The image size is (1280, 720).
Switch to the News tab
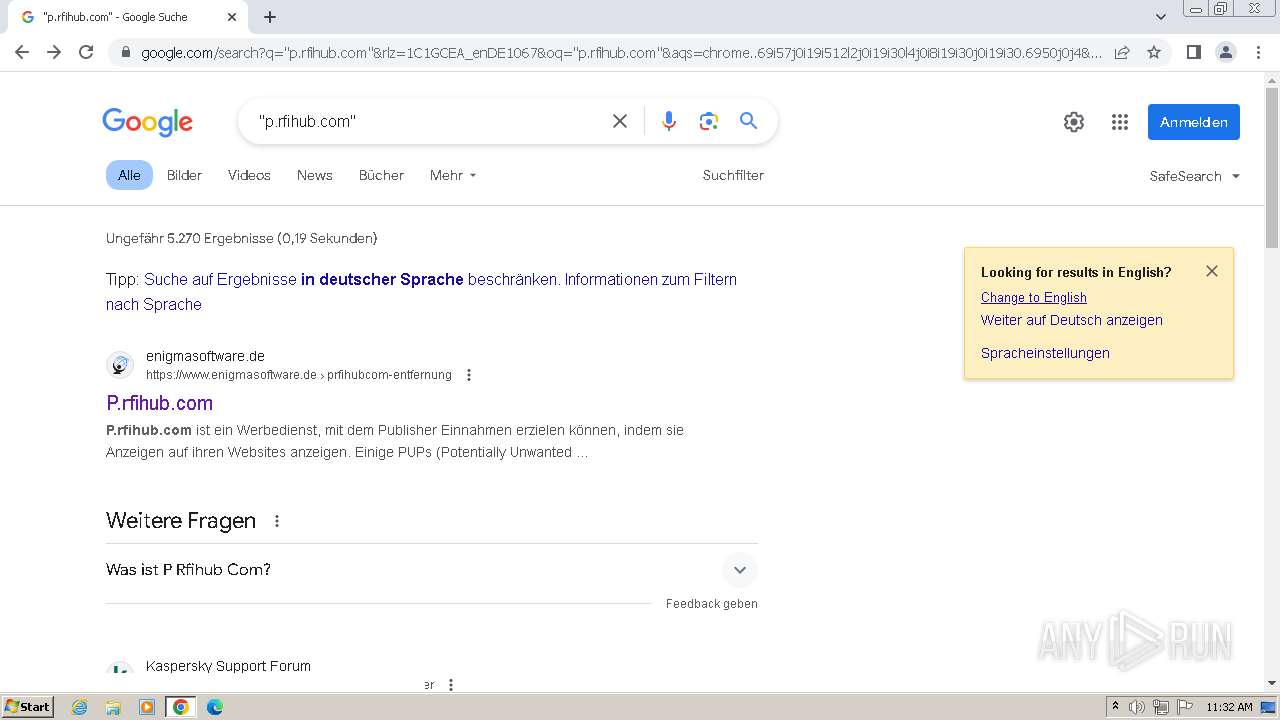click(314, 175)
